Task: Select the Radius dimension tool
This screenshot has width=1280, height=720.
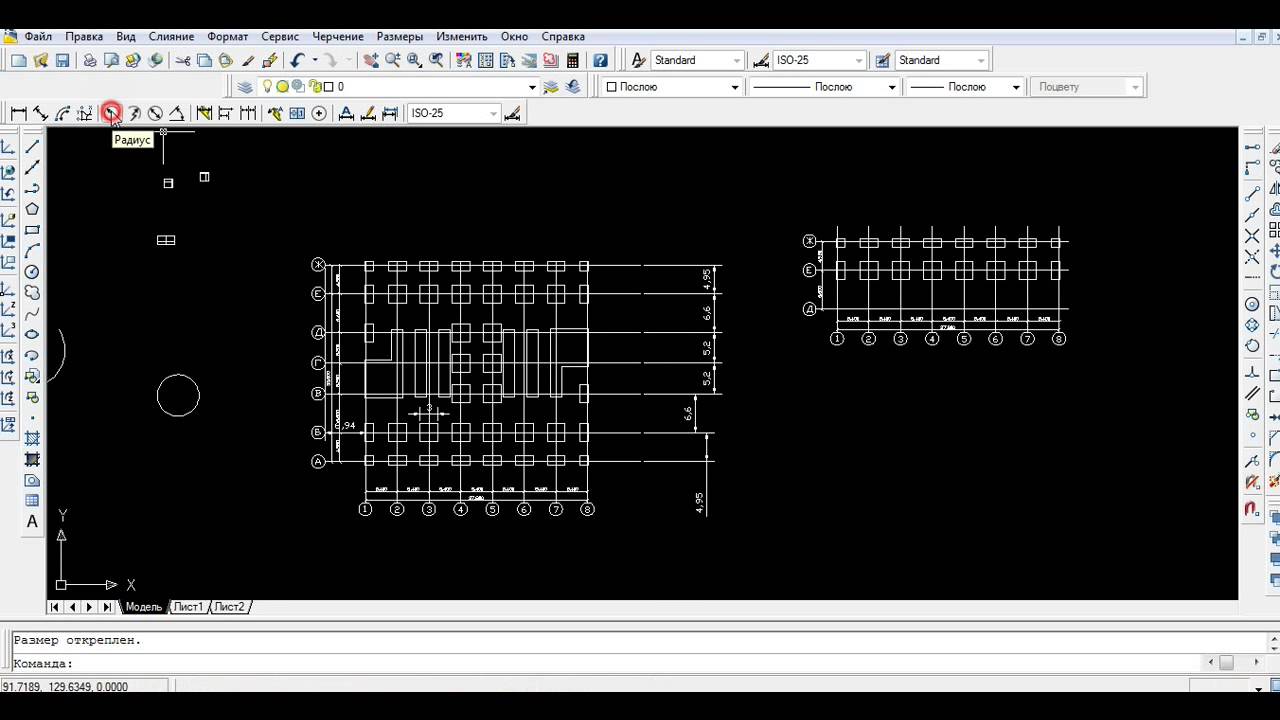Action: click(110, 113)
